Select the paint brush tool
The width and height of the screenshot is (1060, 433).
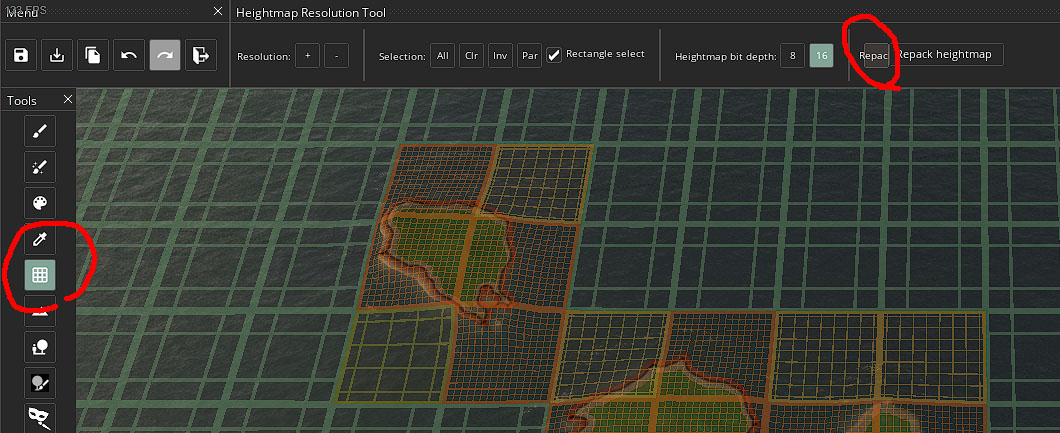pyautogui.click(x=40, y=131)
